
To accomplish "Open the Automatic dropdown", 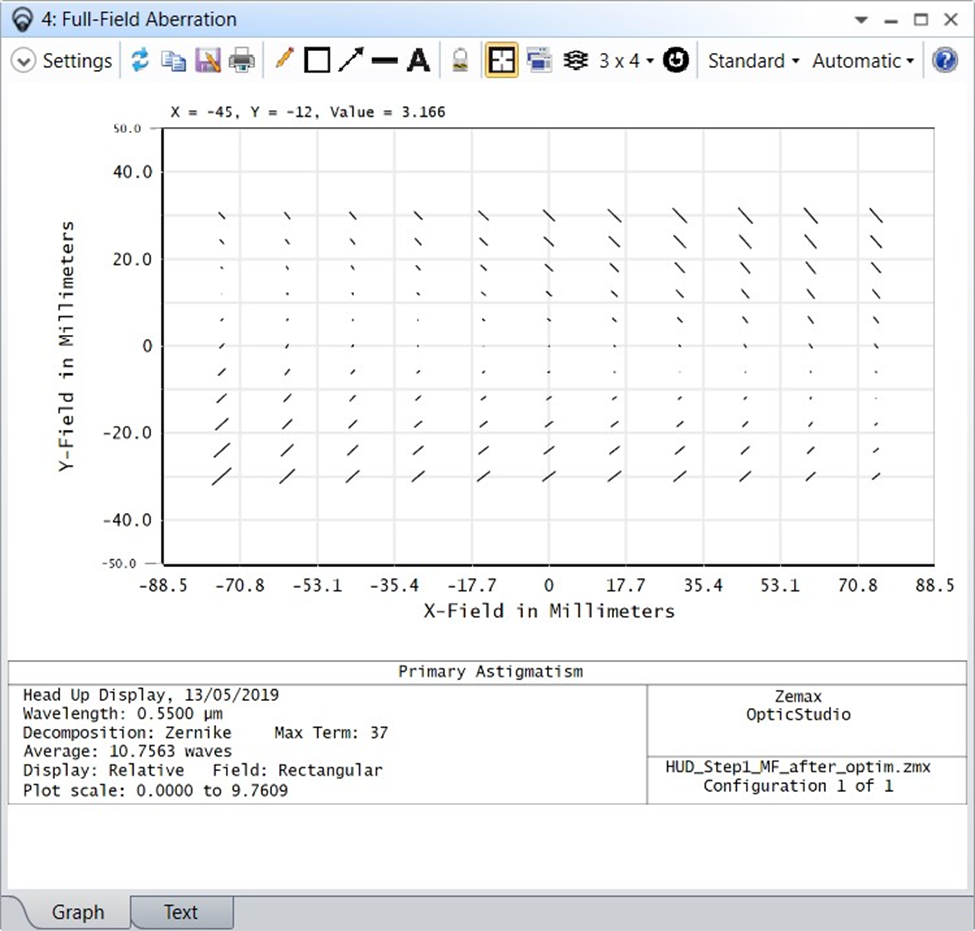I will (863, 61).
